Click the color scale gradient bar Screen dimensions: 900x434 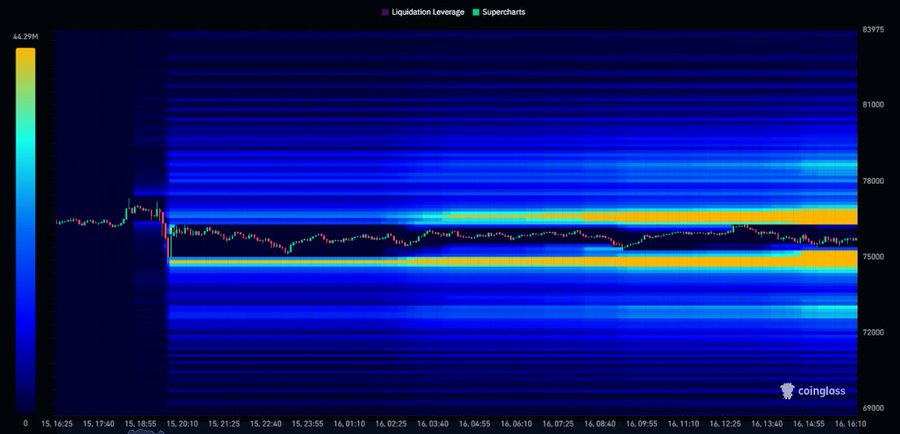click(25, 231)
